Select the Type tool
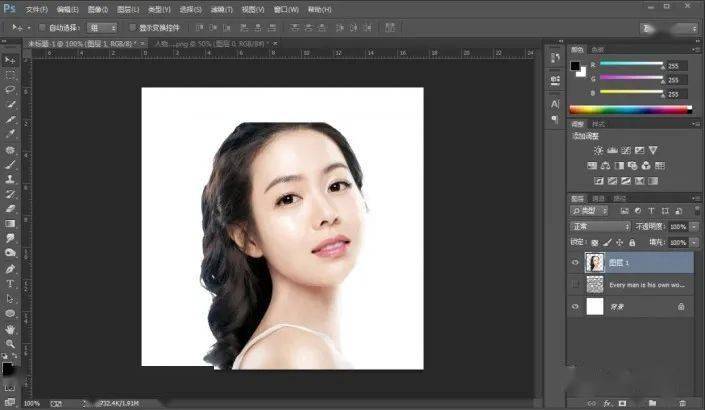 pos(10,284)
